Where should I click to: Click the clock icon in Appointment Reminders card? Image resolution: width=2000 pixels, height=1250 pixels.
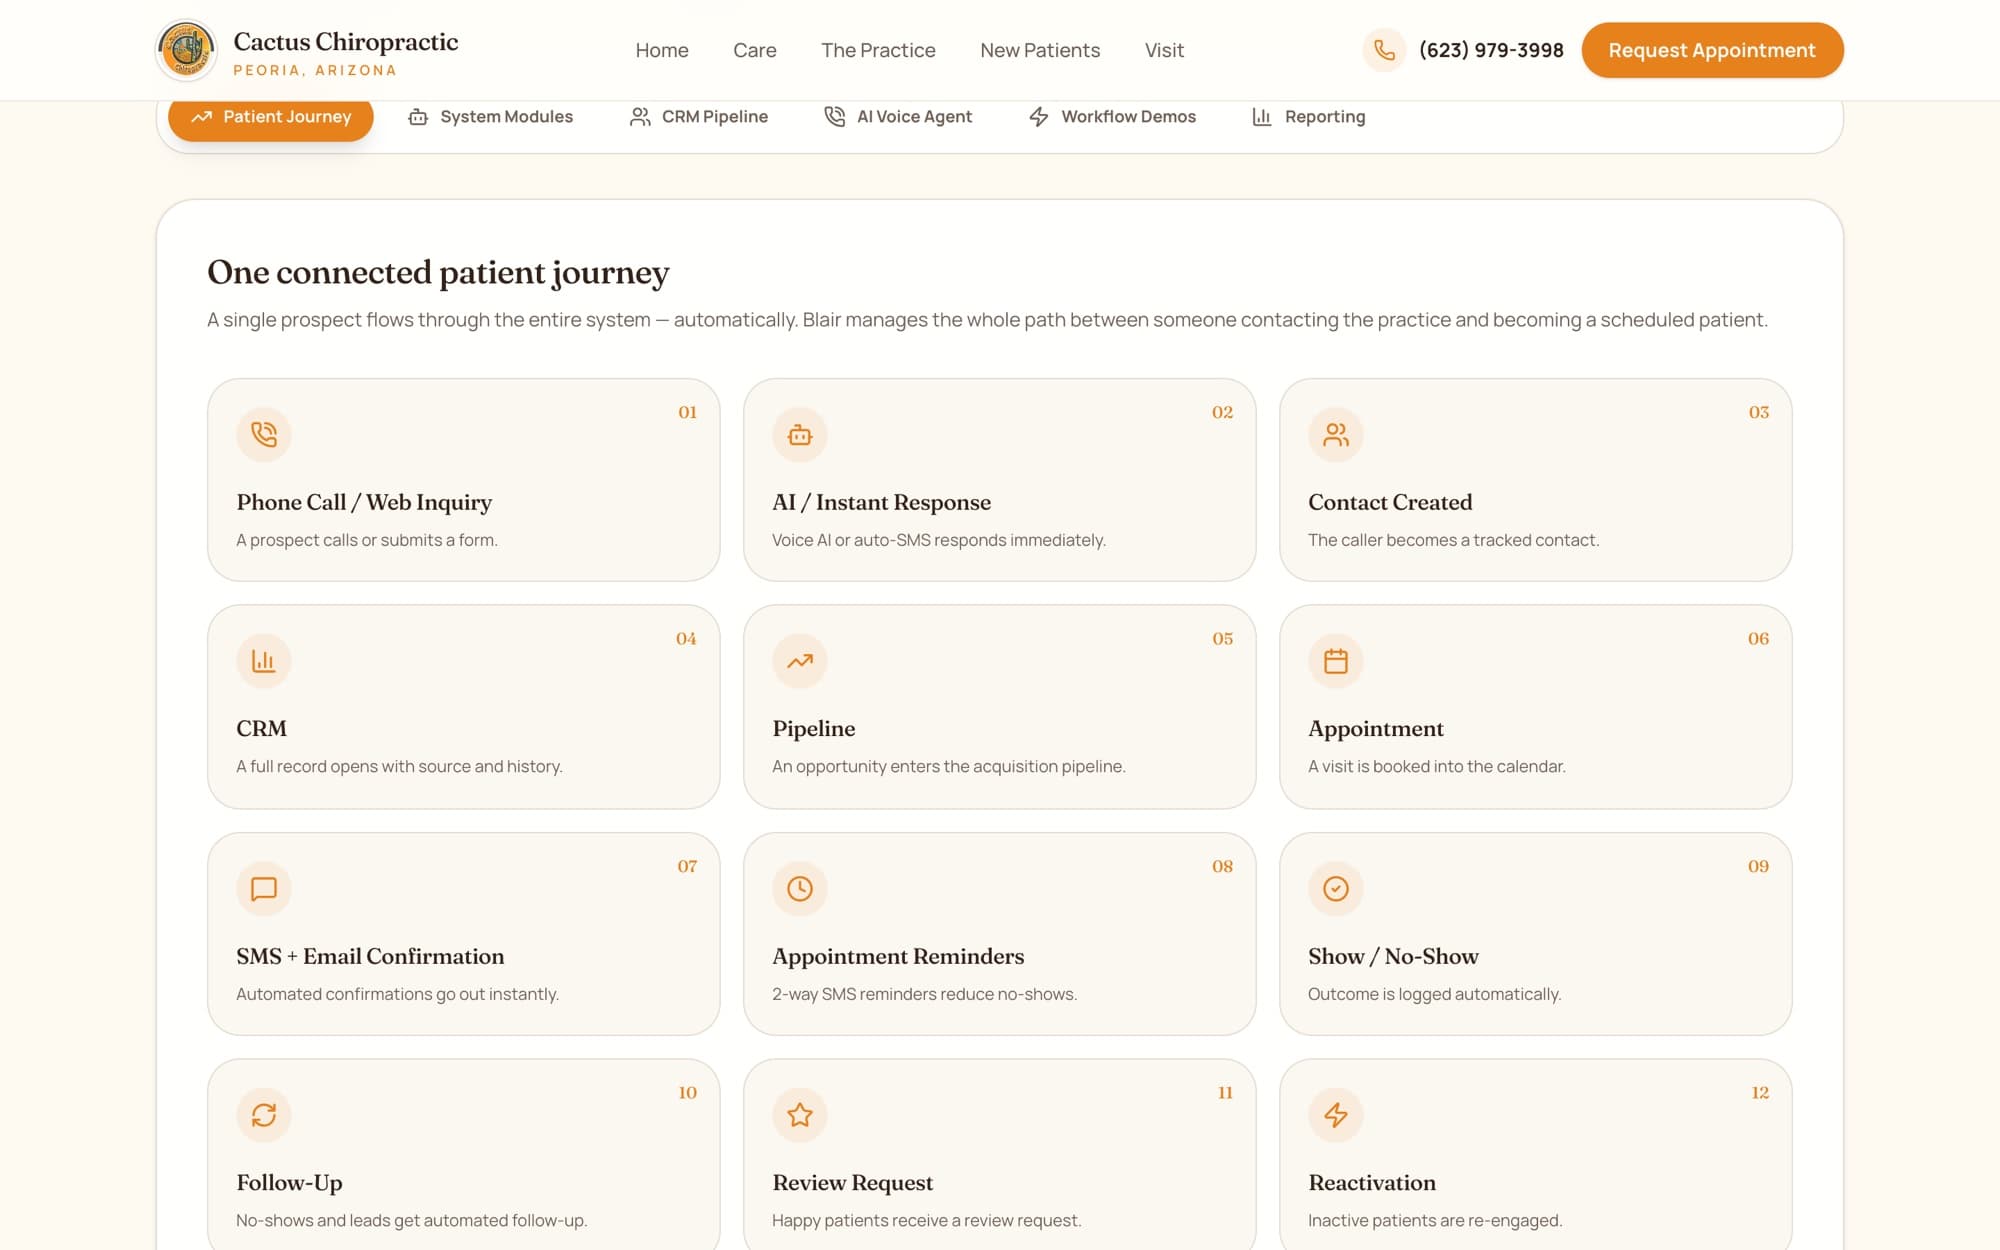[800, 889]
